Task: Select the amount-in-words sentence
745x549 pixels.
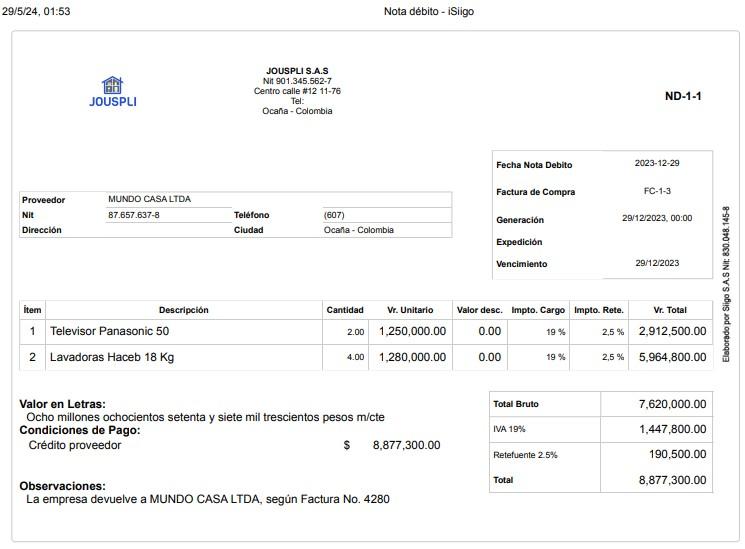Action: pos(205,417)
